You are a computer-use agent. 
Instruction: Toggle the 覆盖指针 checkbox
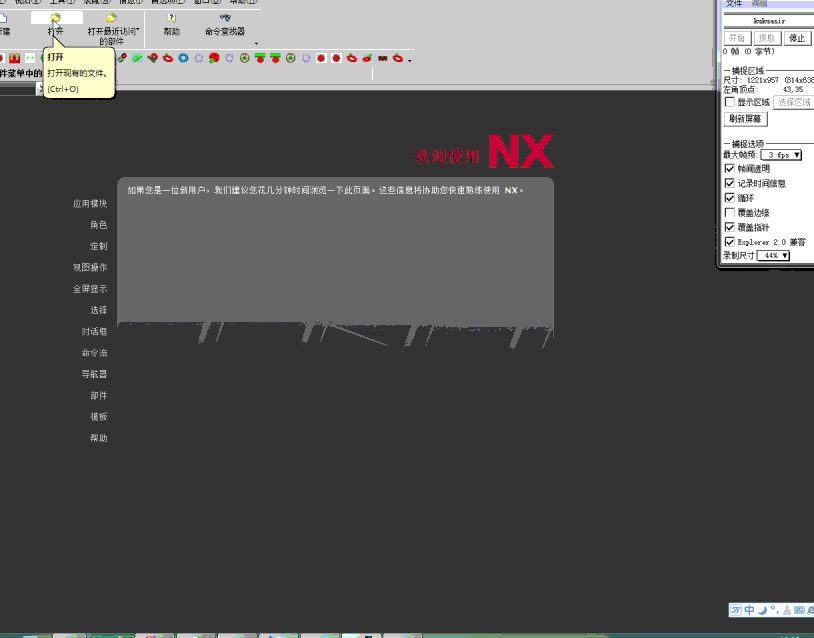729,227
